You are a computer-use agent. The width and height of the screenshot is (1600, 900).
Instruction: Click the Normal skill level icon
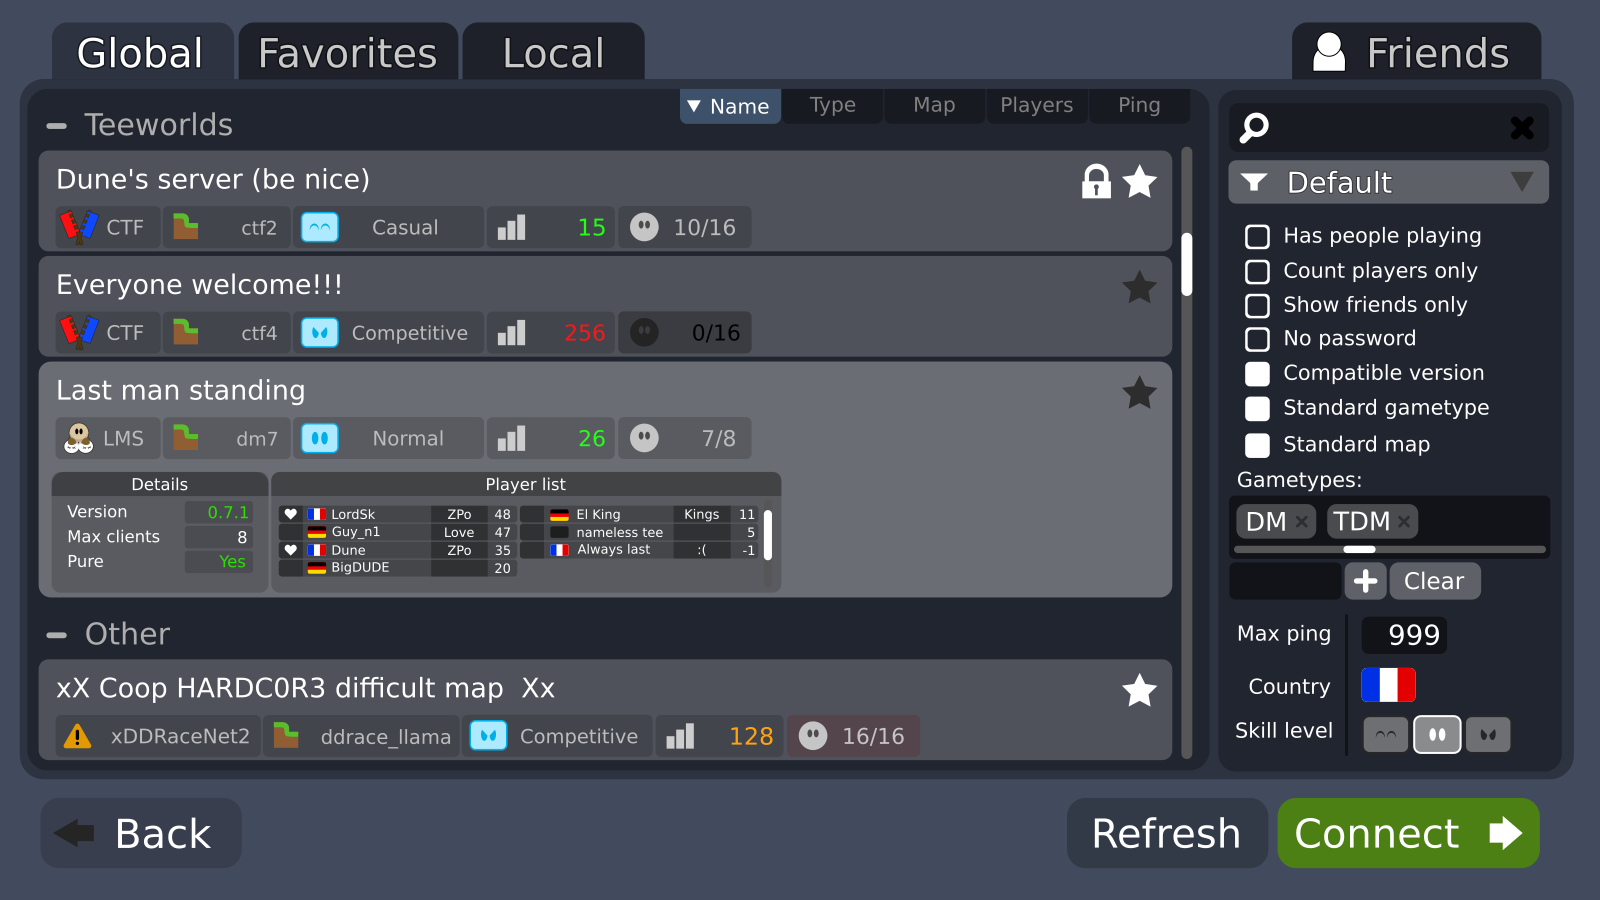(320, 438)
